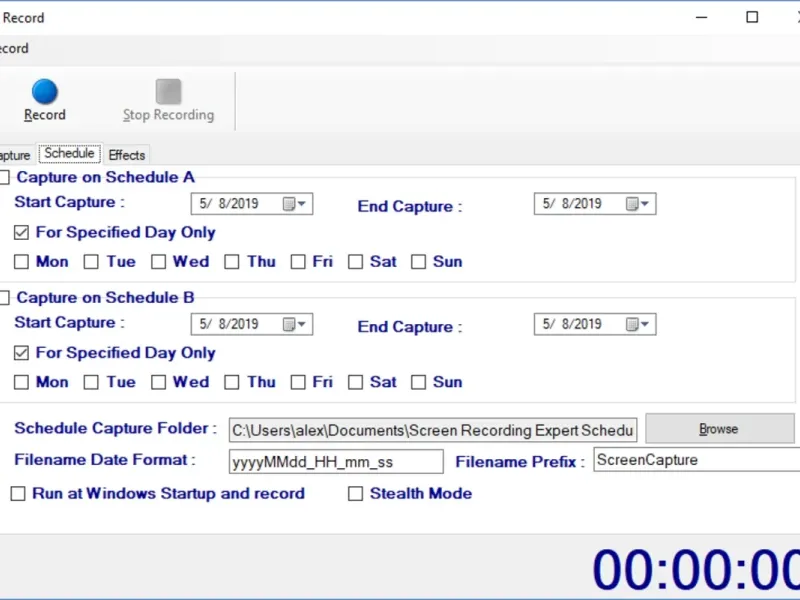Check Mon in Schedule B
Viewport: 800px width, 600px height.
(x=21, y=382)
